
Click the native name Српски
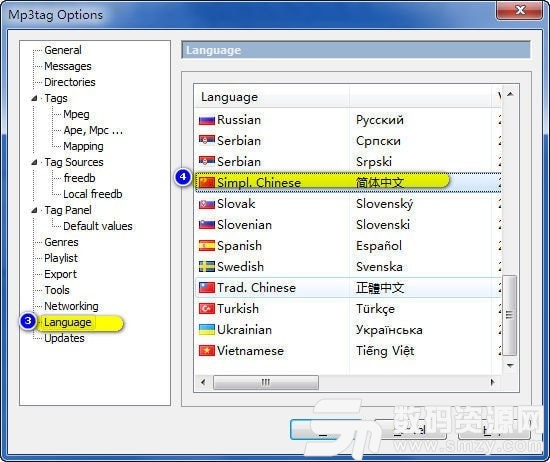378,141
